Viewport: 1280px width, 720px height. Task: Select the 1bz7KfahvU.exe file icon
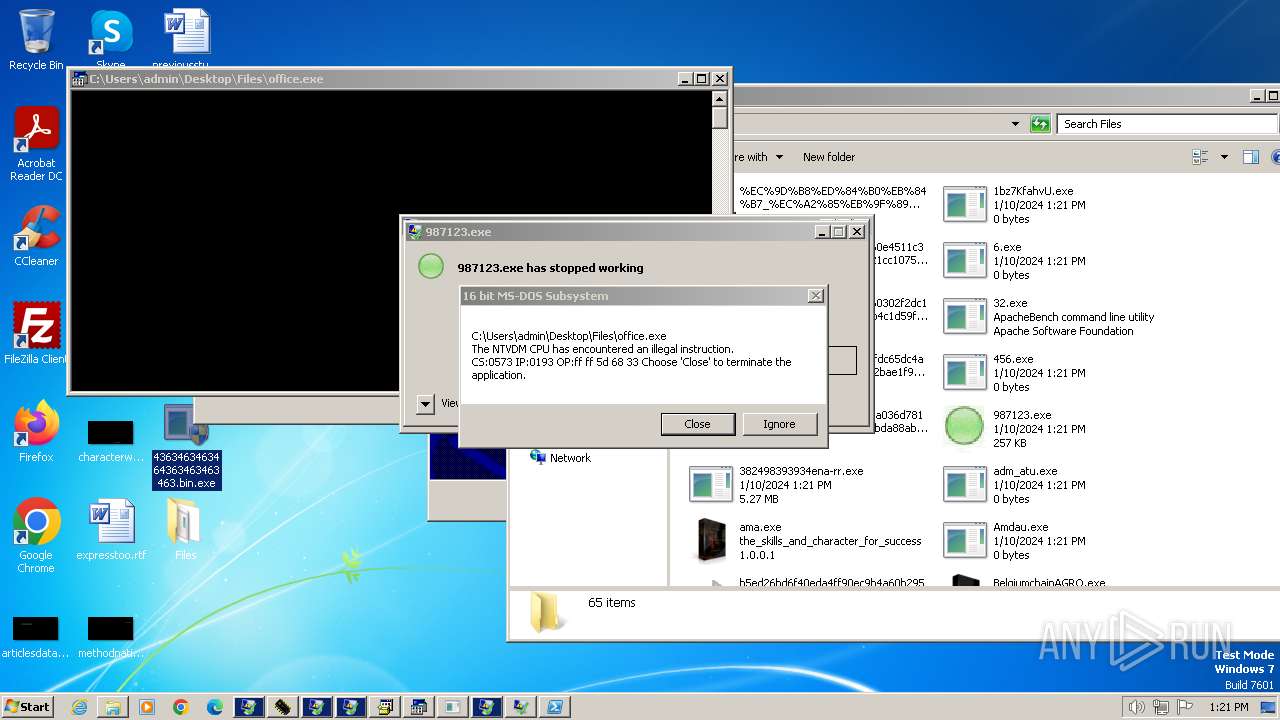click(x=964, y=204)
